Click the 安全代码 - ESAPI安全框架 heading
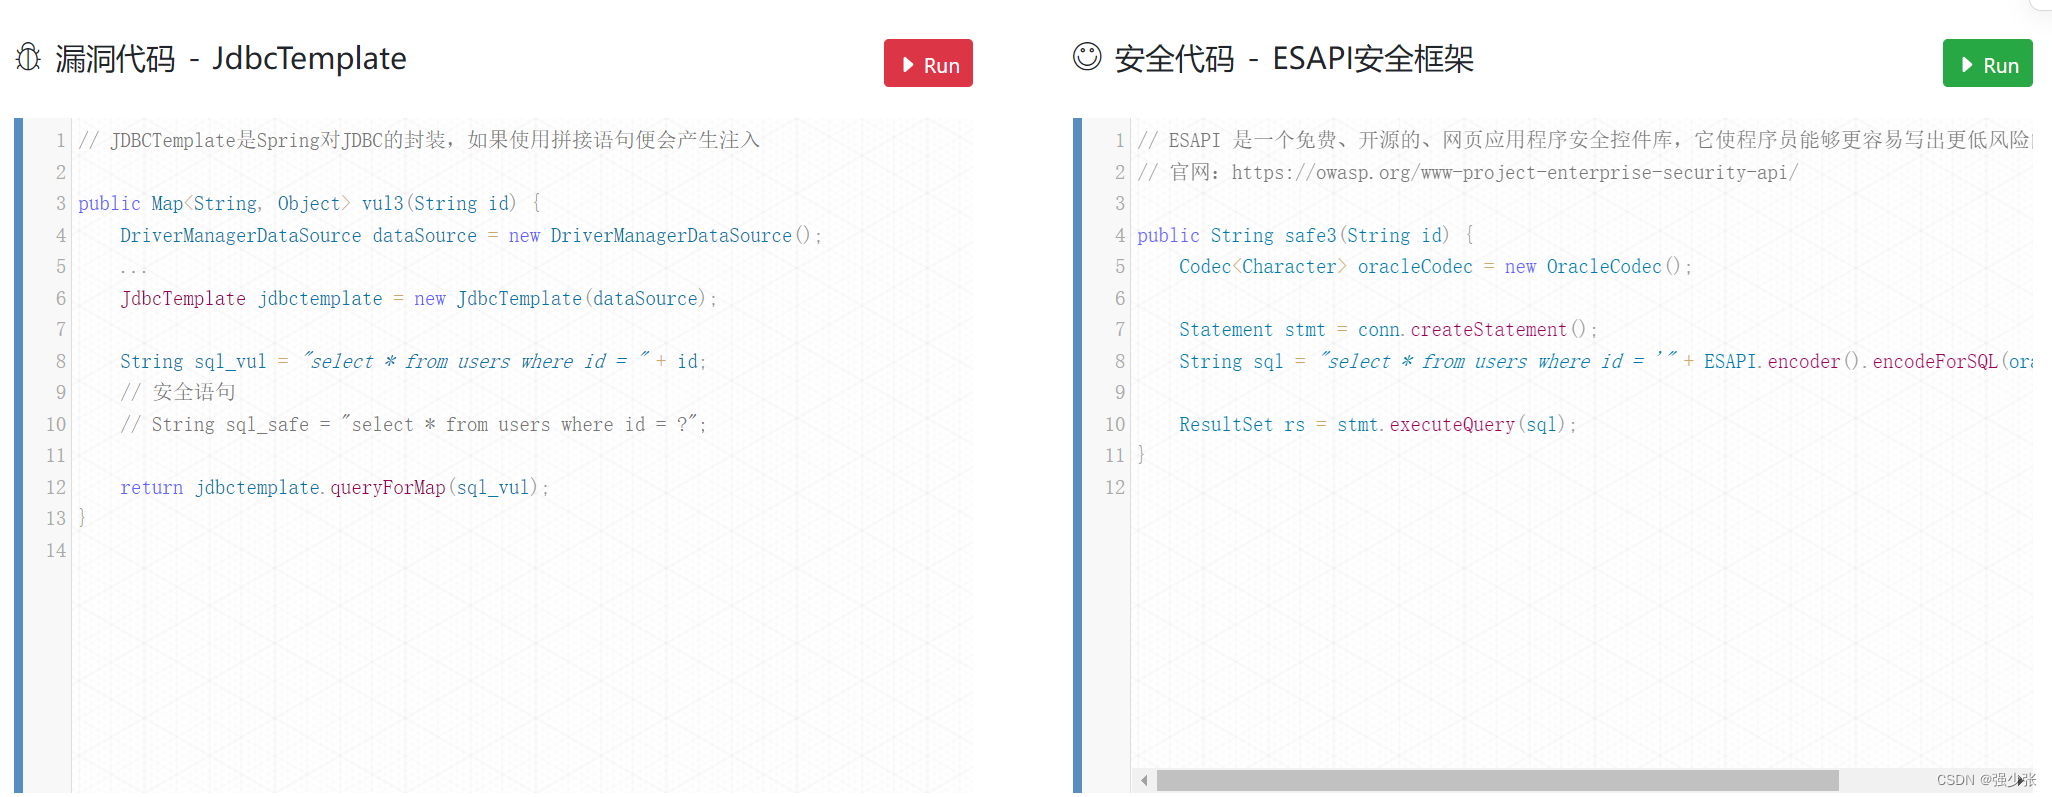The height and width of the screenshot is (797, 2052). (1294, 59)
